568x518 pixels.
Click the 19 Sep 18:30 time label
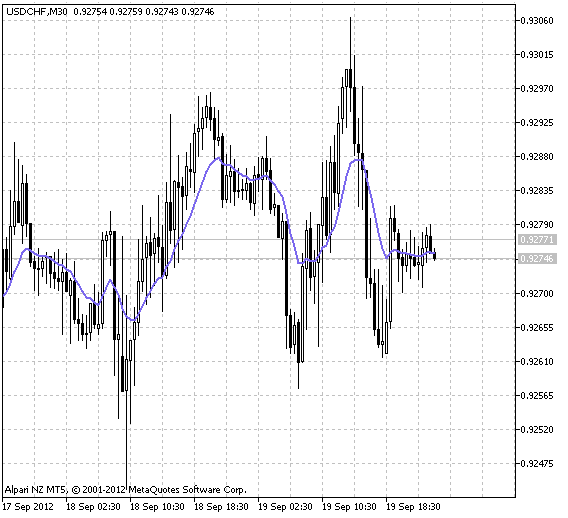pos(413,507)
